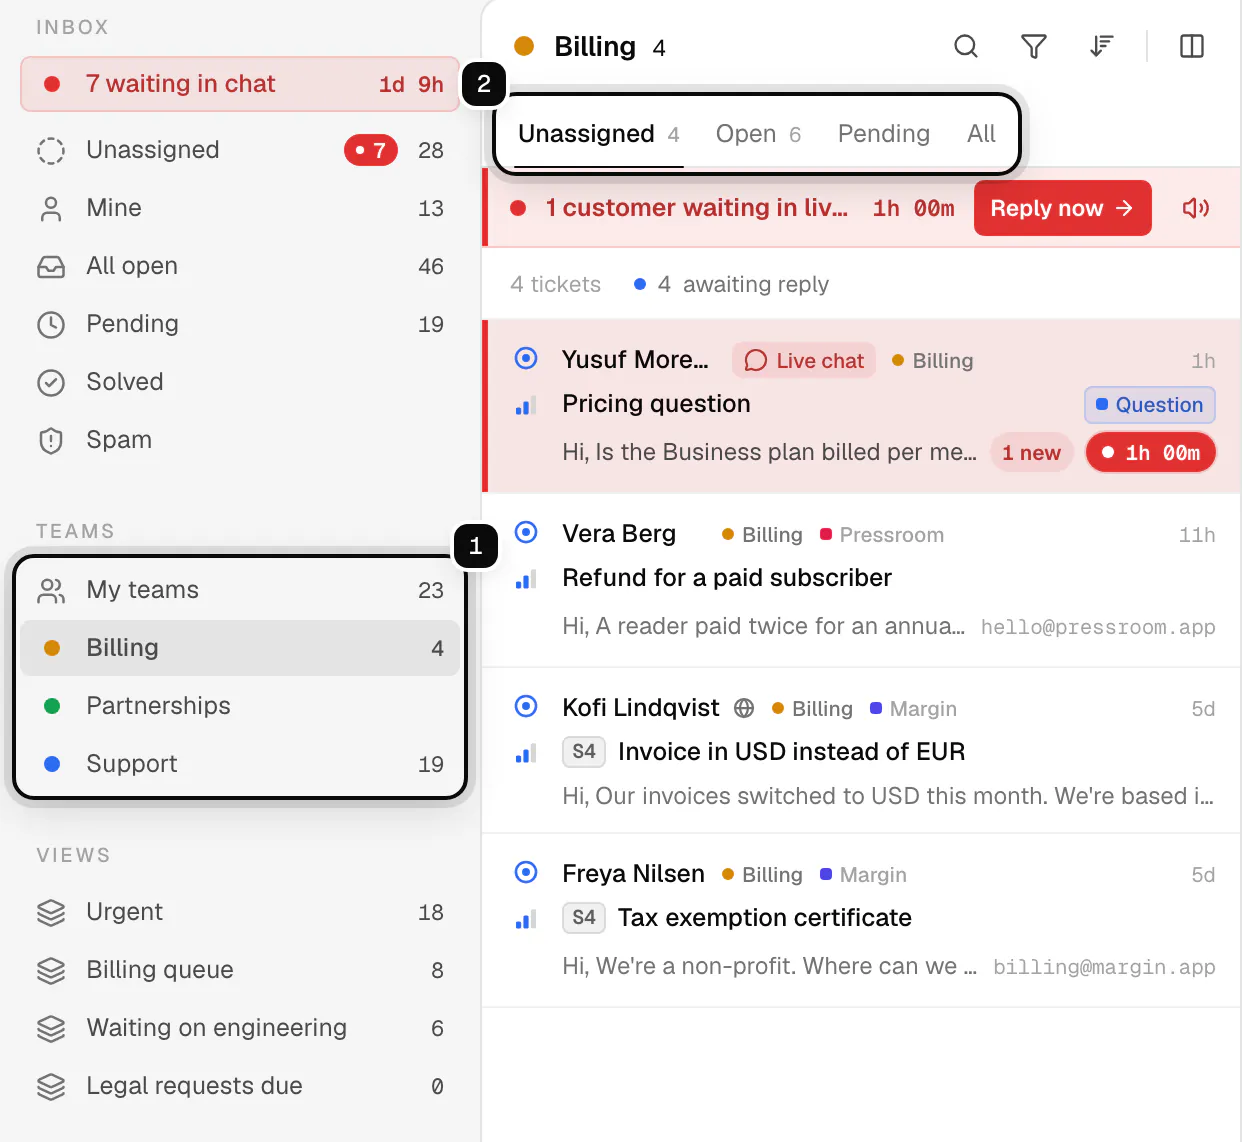Screen dimensions: 1242x1142
Task: Click the red 7 badge on Unassigned
Action: pos(371,150)
